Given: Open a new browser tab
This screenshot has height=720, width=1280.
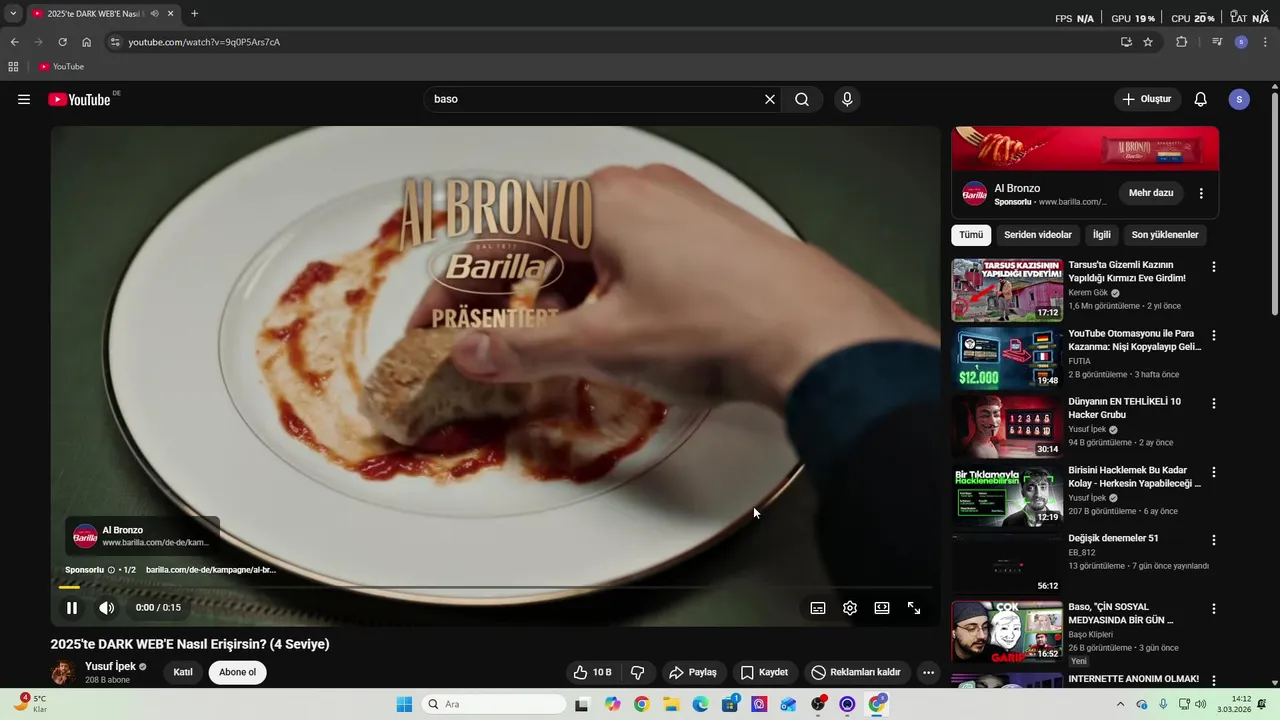Looking at the screenshot, I should (x=194, y=14).
